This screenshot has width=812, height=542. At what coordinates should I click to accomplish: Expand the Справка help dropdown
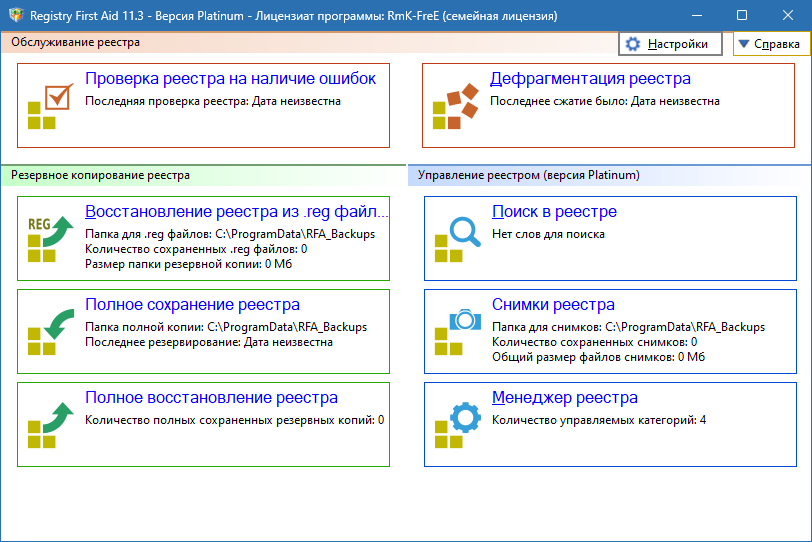tap(771, 44)
